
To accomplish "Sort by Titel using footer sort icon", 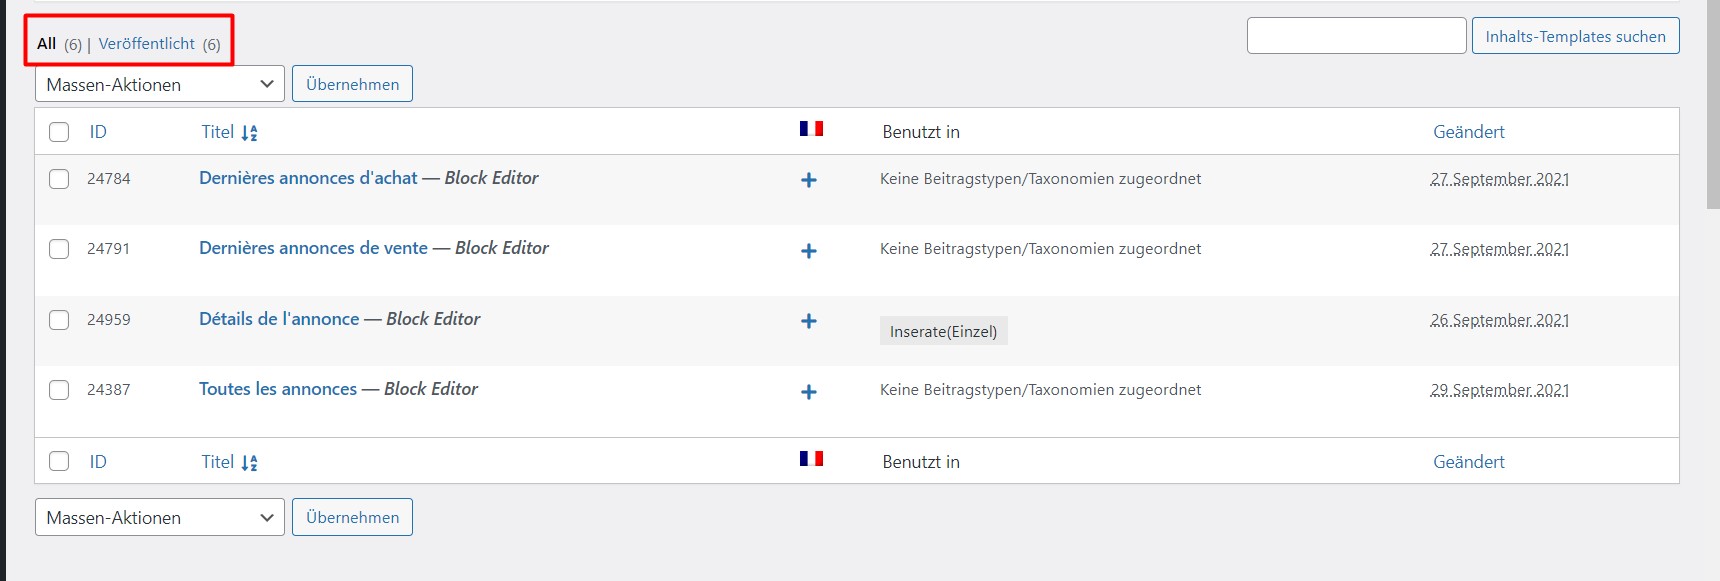I will pyautogui.click(x=249, y=463).
